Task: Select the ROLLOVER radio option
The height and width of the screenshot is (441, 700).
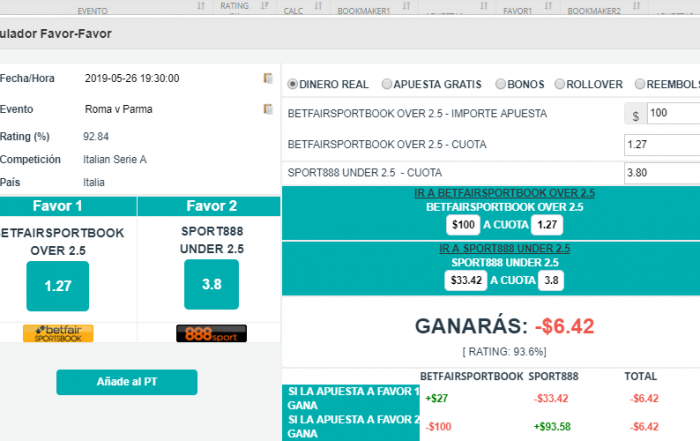Action: 559,84
